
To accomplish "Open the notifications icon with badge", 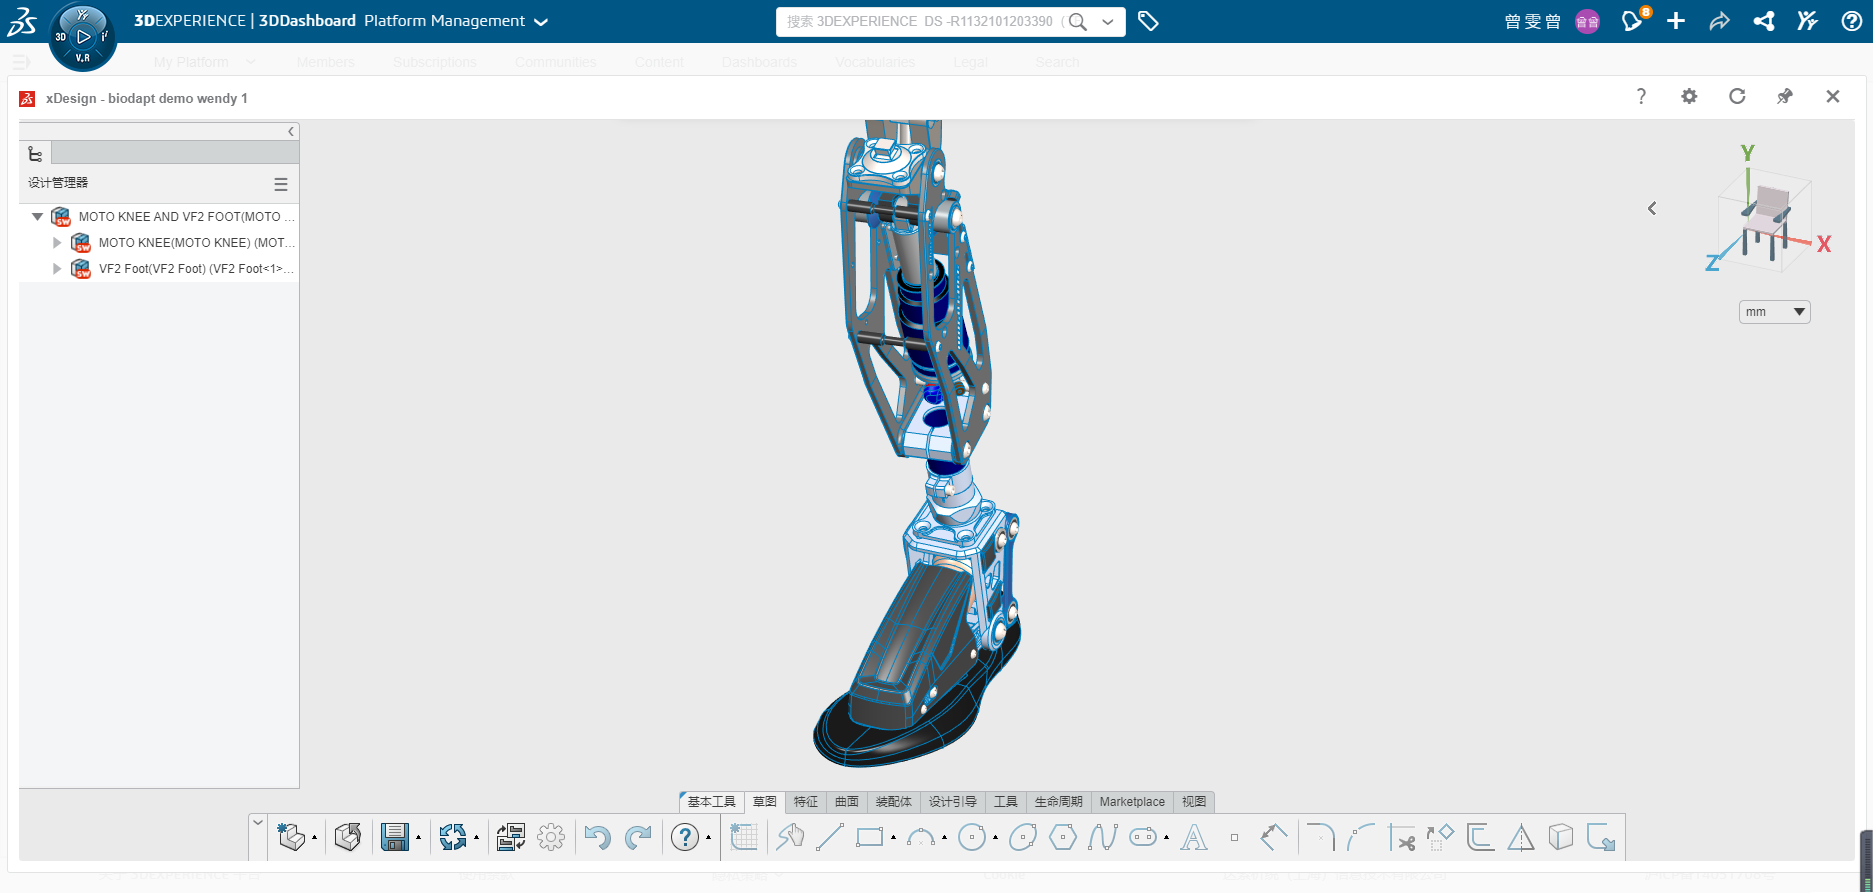I will pos(1633,21).
